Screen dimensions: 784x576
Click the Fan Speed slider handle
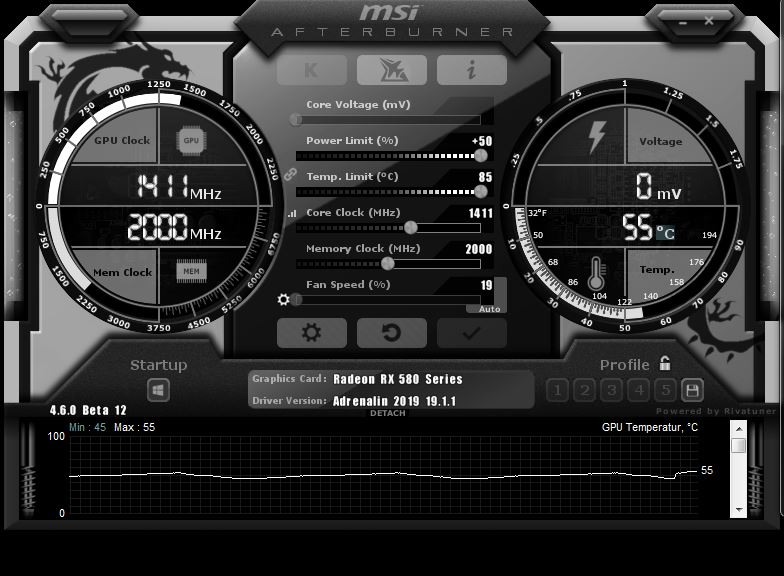(296, 300)
